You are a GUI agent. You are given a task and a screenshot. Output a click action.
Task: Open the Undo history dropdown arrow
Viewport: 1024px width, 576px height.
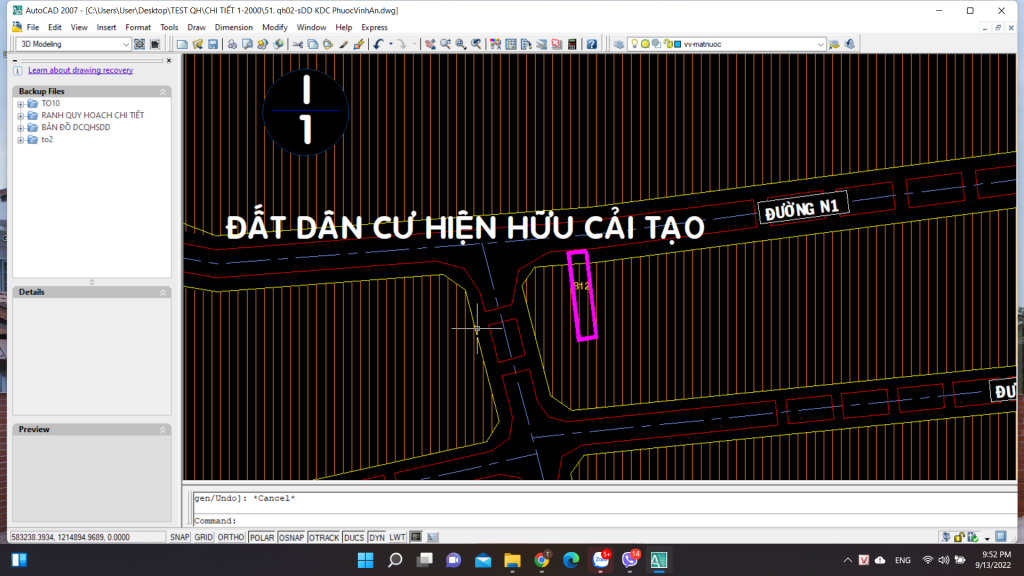pos(391,44)
